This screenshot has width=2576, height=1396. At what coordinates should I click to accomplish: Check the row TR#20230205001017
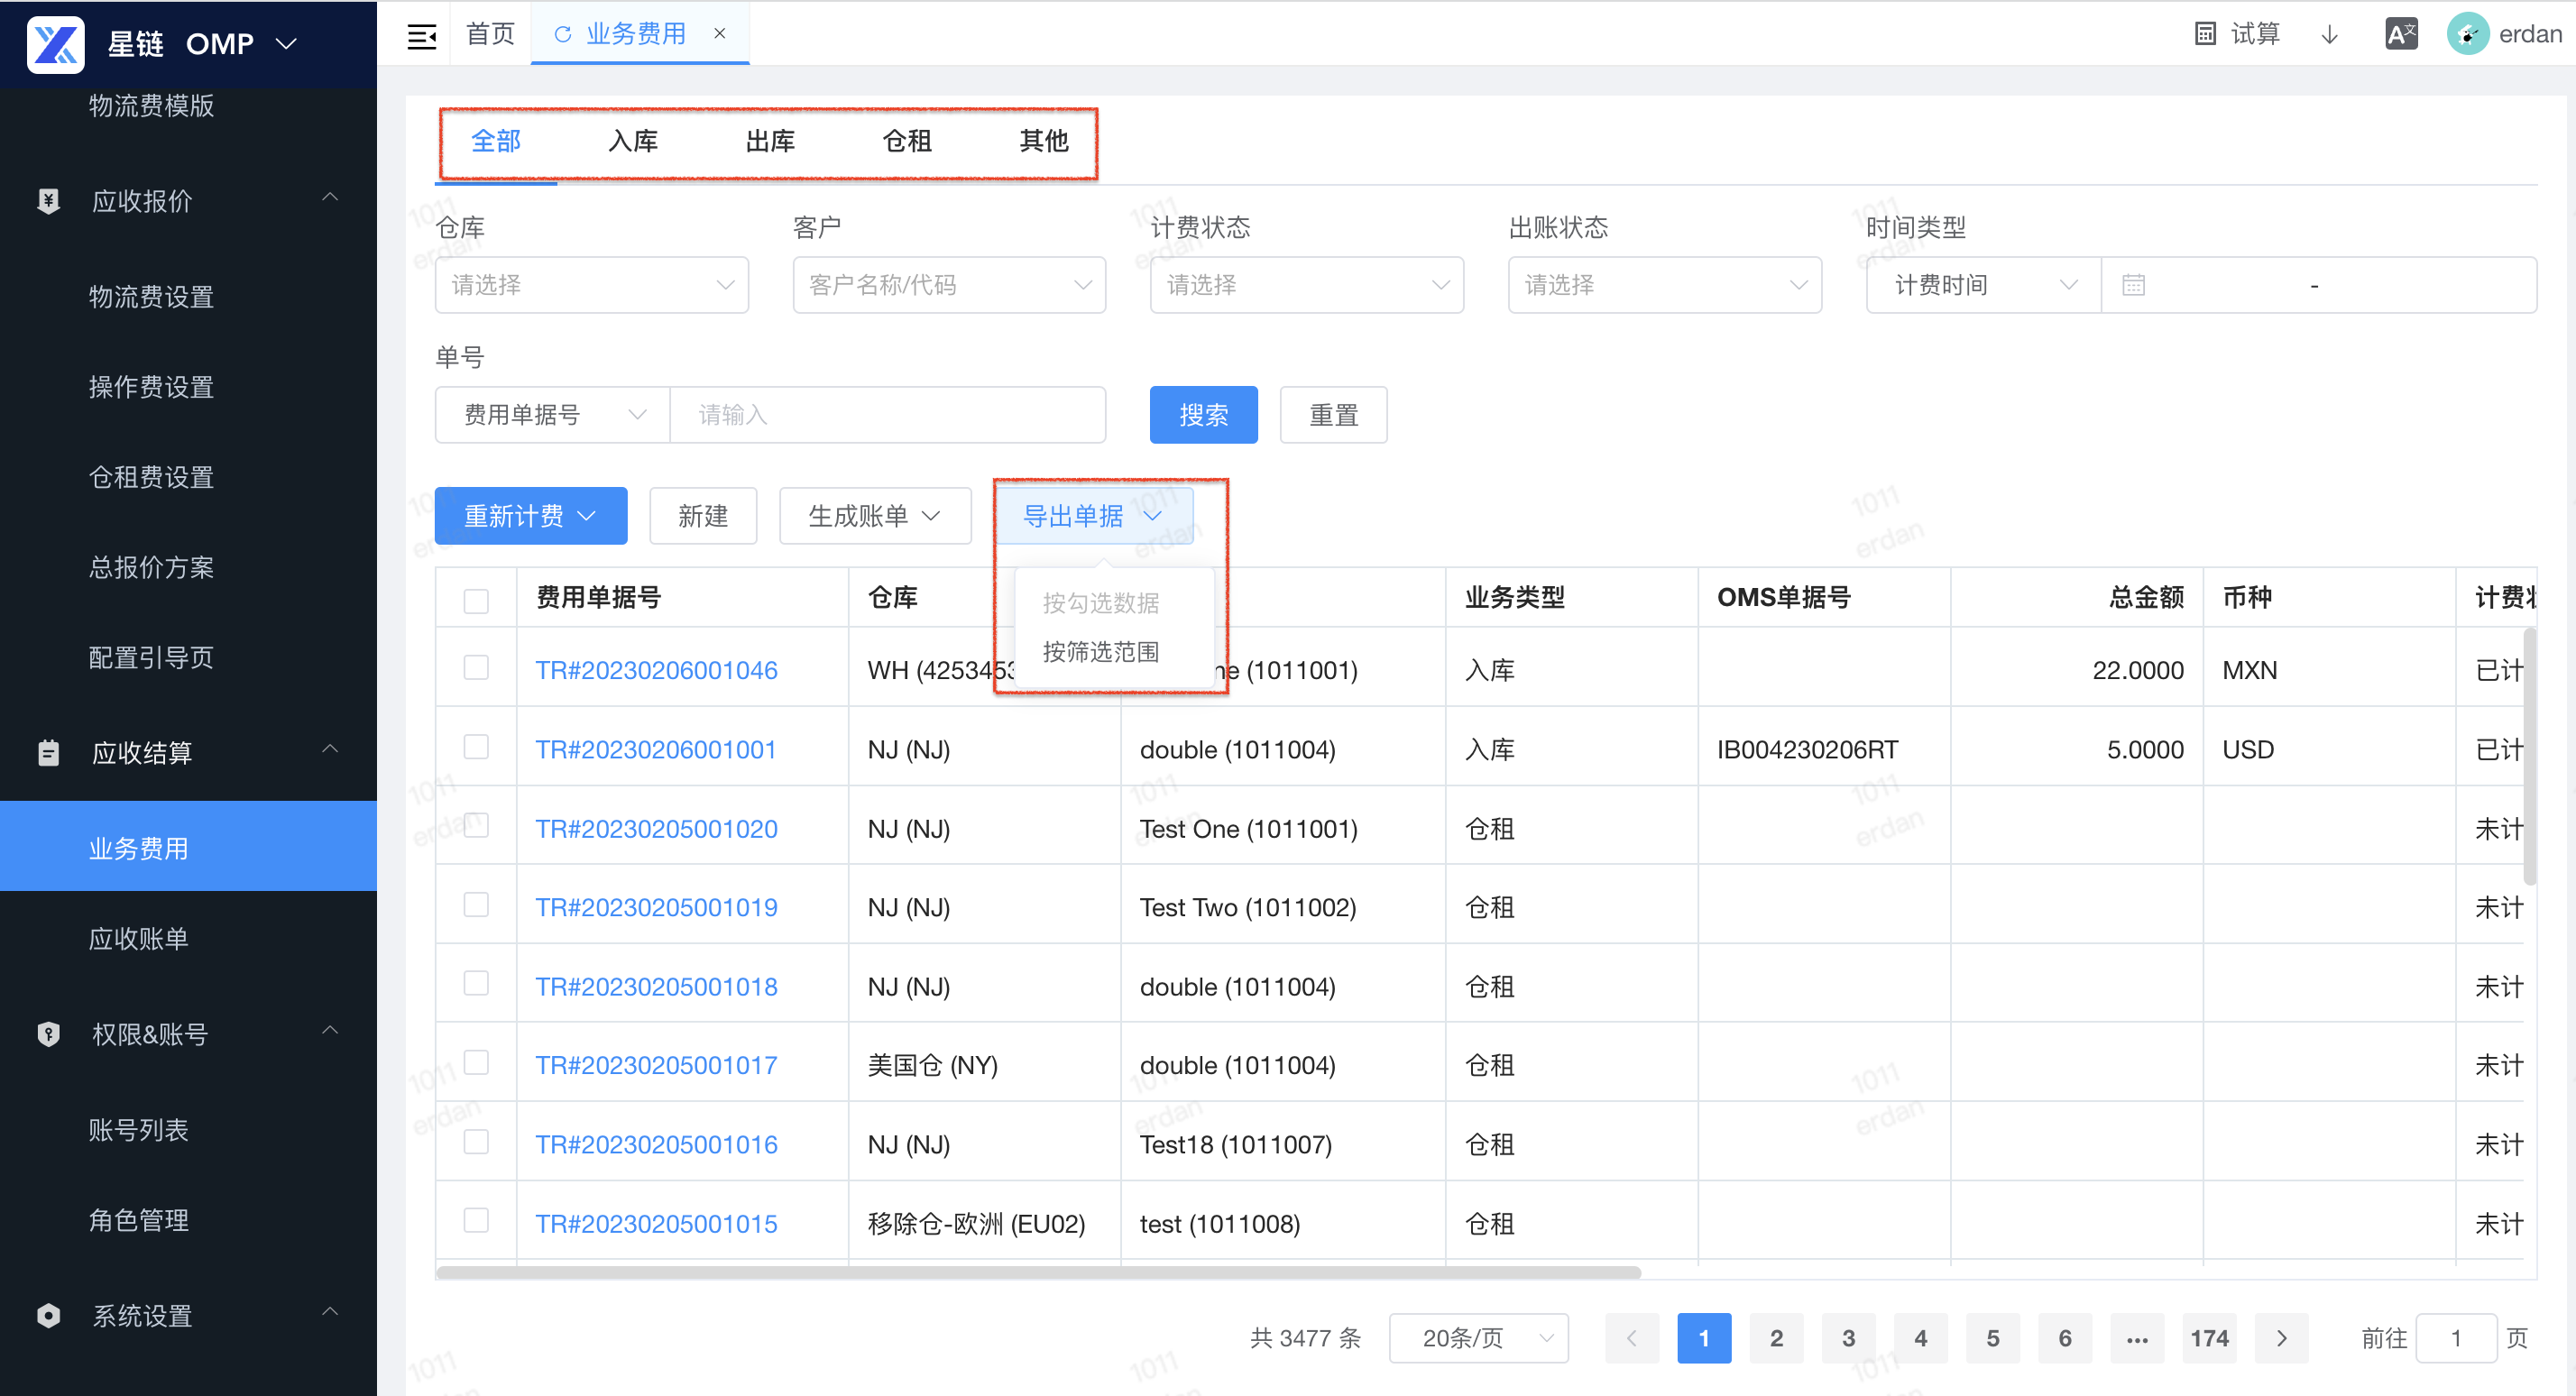(476, 1063)
